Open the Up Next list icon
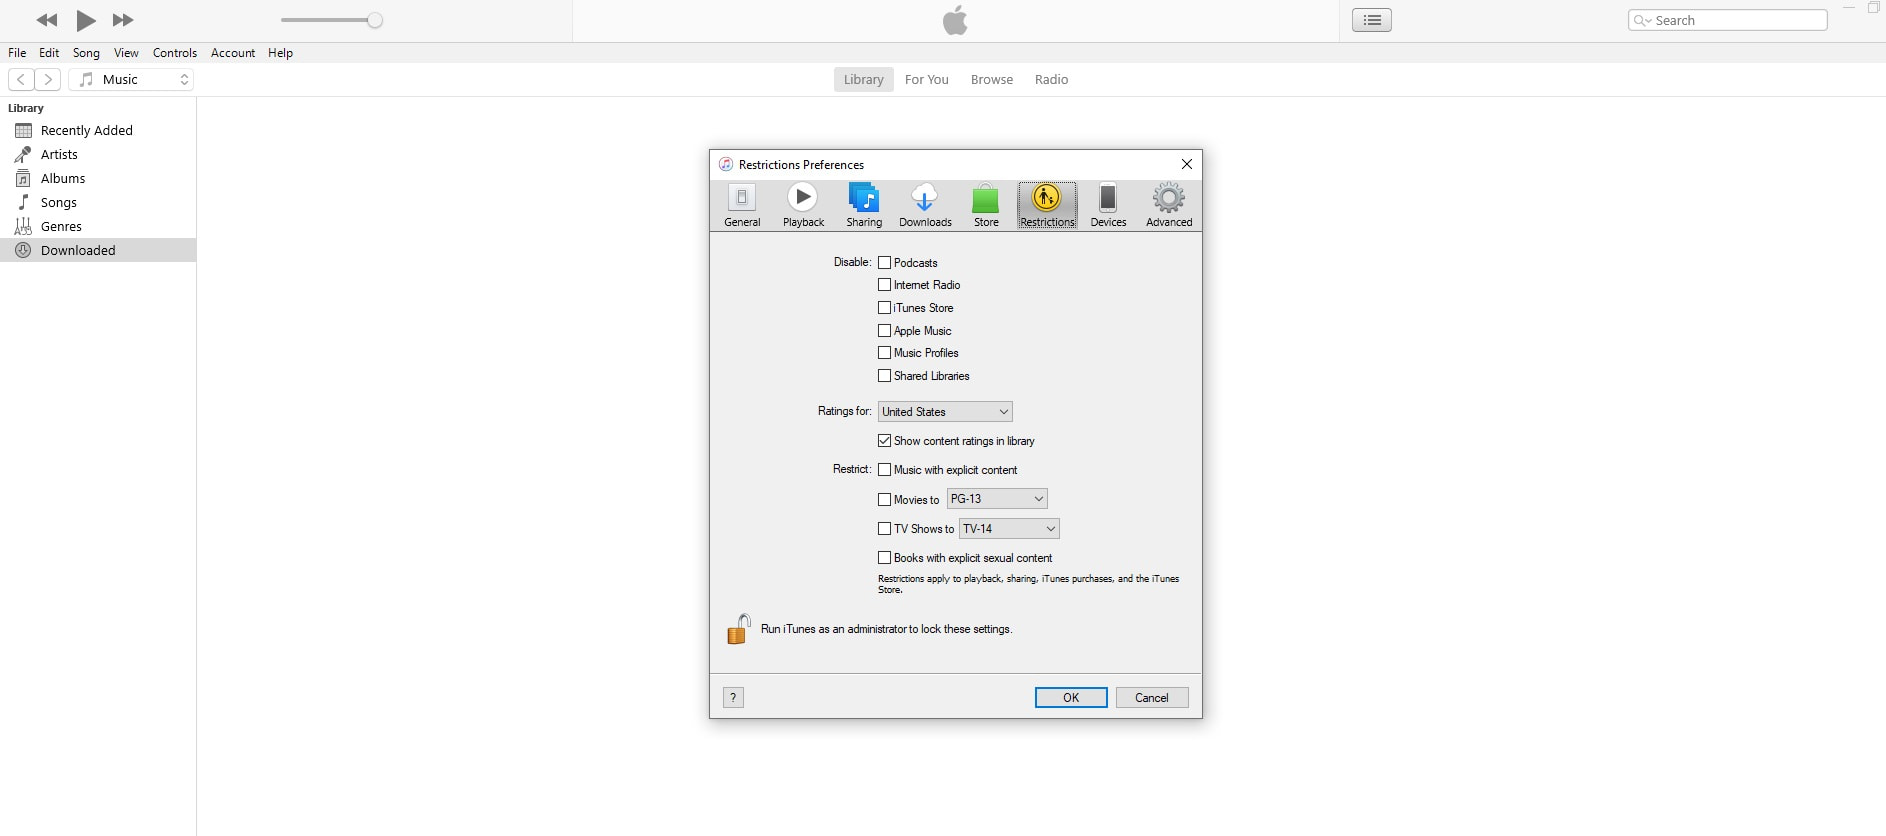Screen dimensions: 1886x836 tap(1372, 20)
